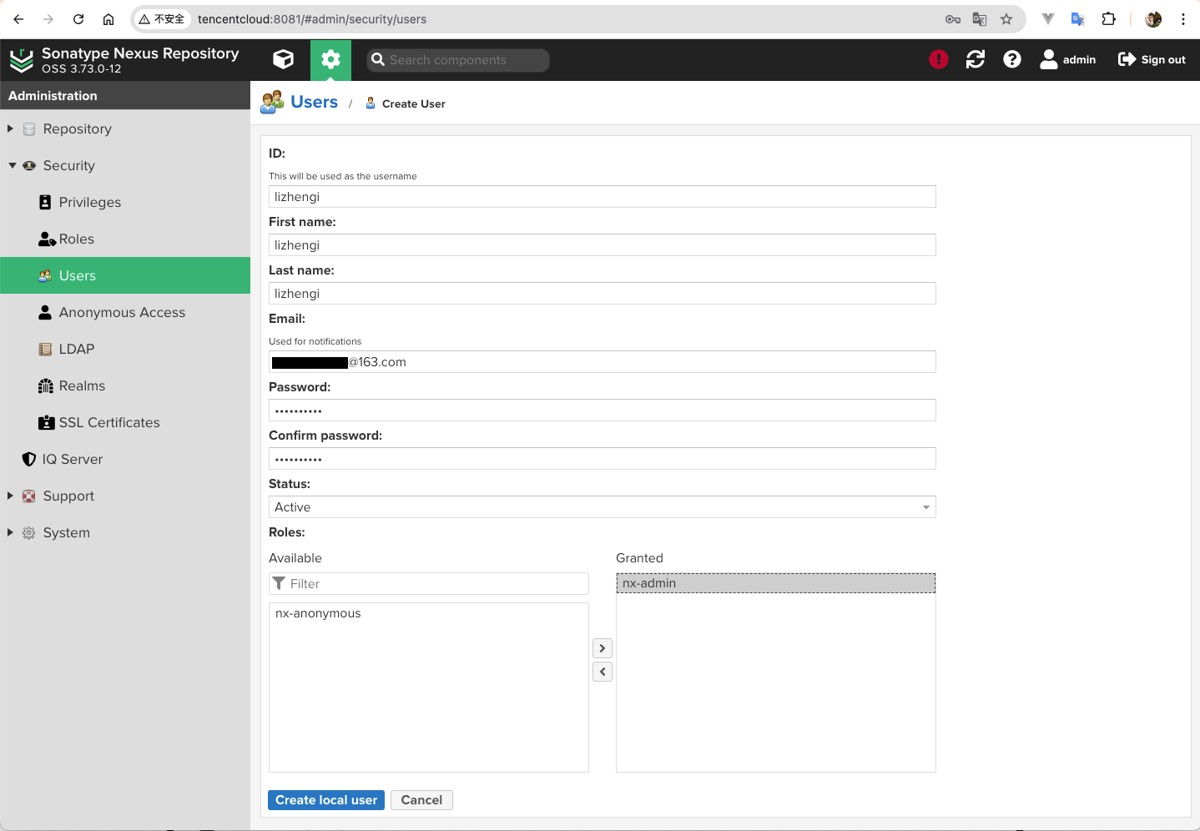
Task: Click the ID input field
Action: (602, 197)
